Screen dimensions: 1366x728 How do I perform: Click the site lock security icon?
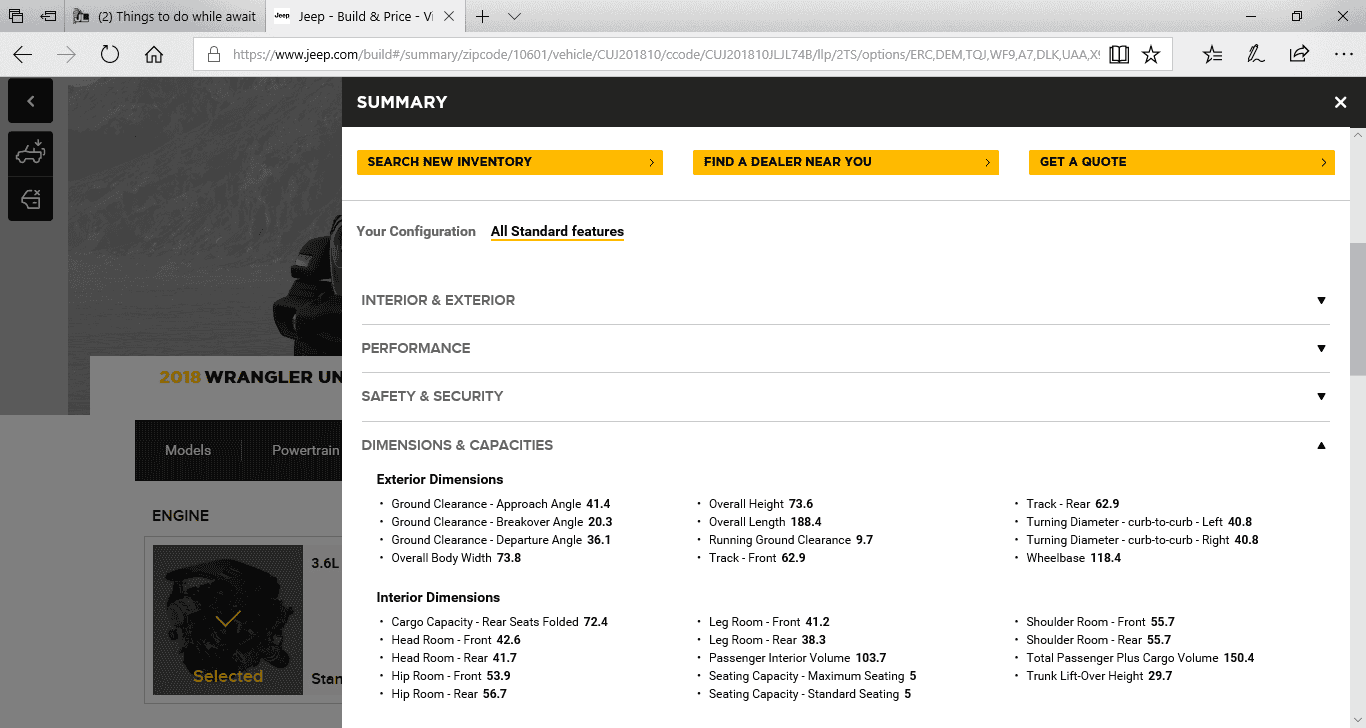(213, 55)
